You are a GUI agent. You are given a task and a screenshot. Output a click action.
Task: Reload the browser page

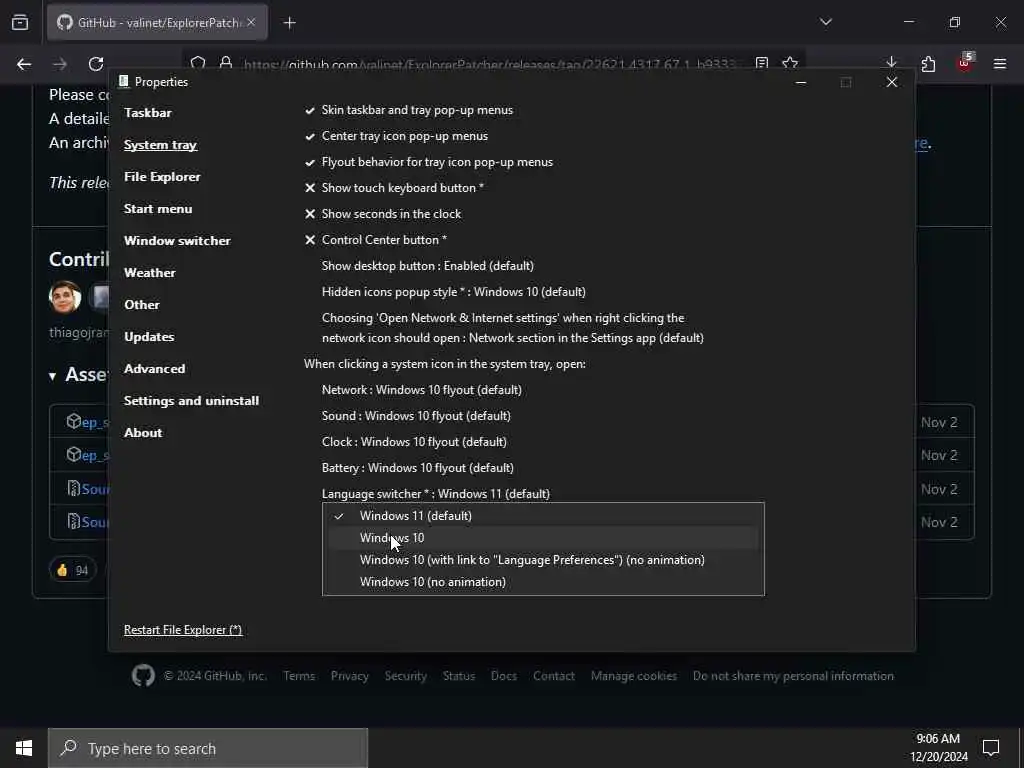click(96, 64)
